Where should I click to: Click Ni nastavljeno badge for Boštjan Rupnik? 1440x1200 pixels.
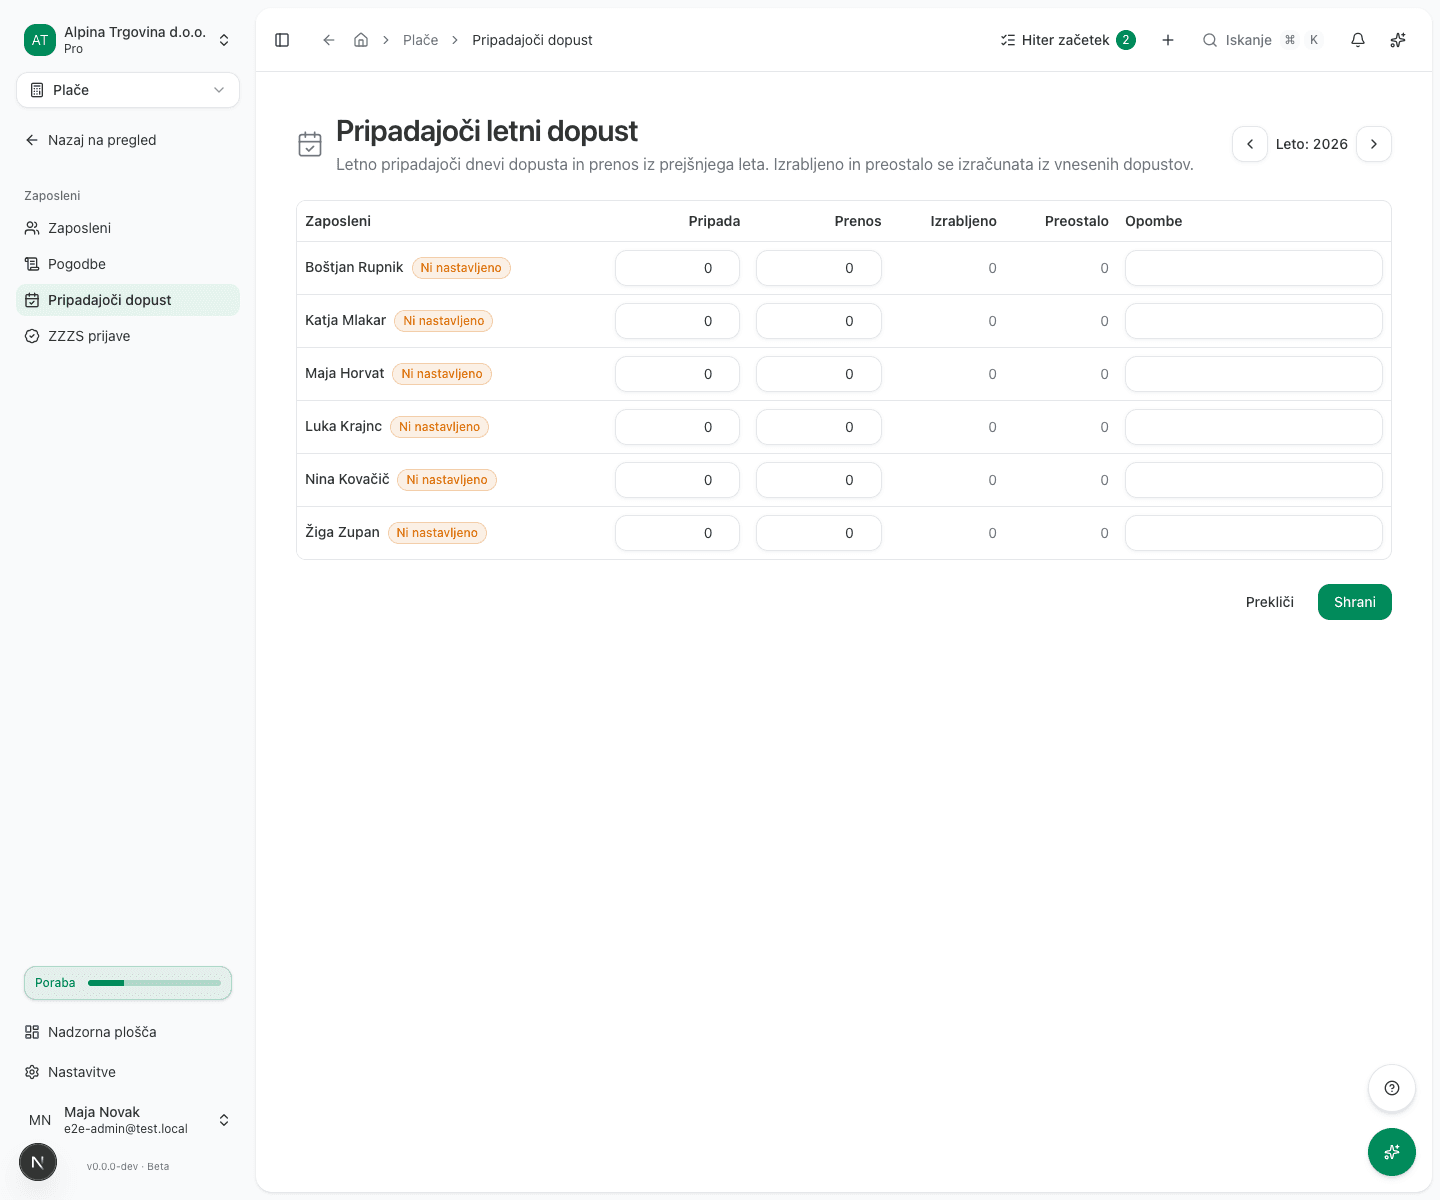461,268
